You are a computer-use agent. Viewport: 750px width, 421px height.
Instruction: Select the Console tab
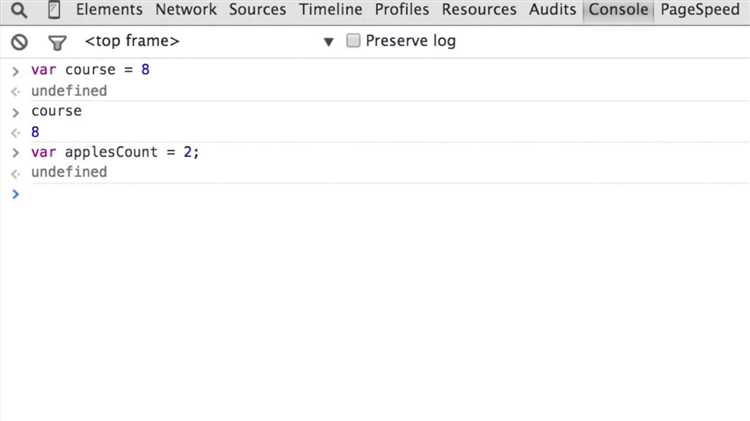pyautogui.click(x=619, y=10)
